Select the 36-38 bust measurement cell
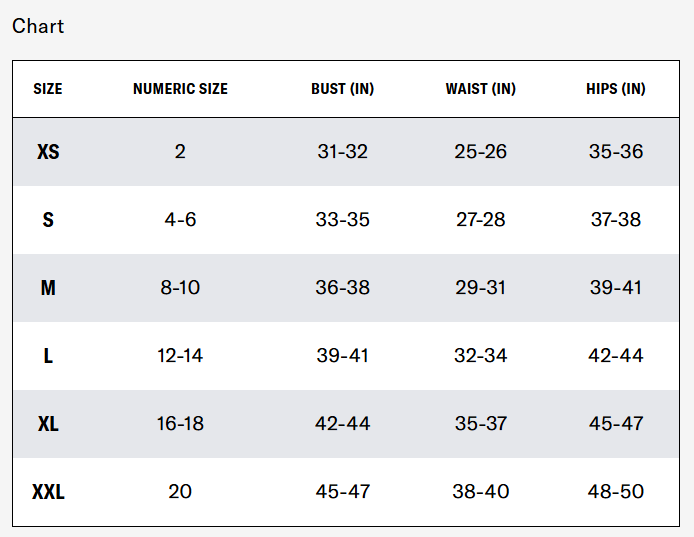 click(342, 288)
